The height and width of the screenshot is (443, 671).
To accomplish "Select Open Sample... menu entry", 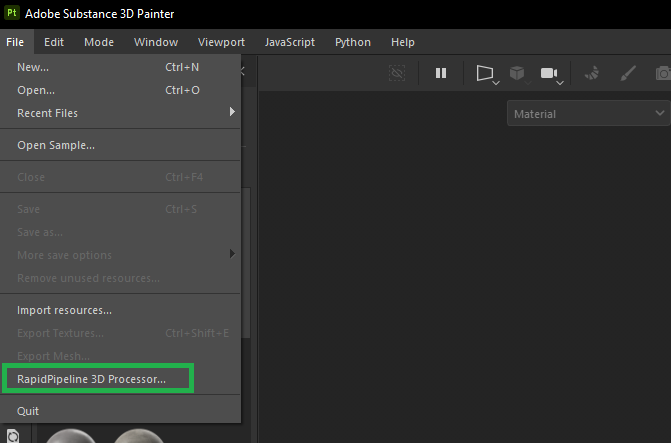I will coord(120,145).
